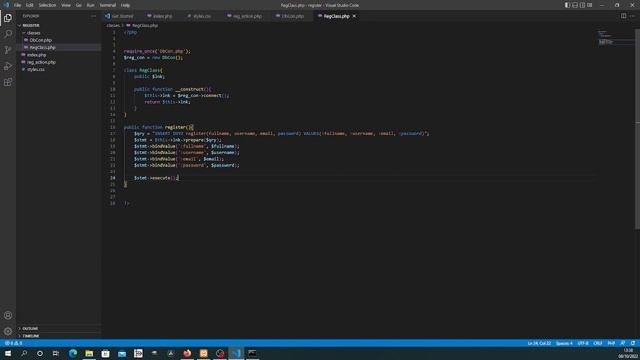Click the split editor right icon
640x360 pixels.
pos(623,16)
